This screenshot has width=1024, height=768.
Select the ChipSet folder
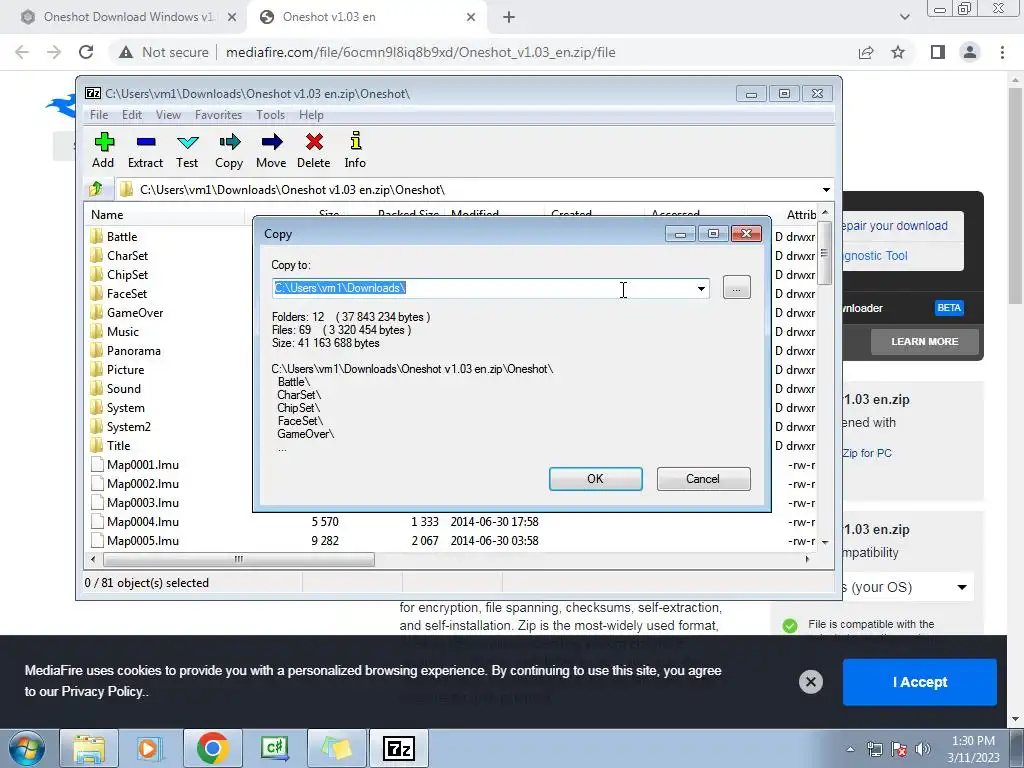click(x=119, y=274)
